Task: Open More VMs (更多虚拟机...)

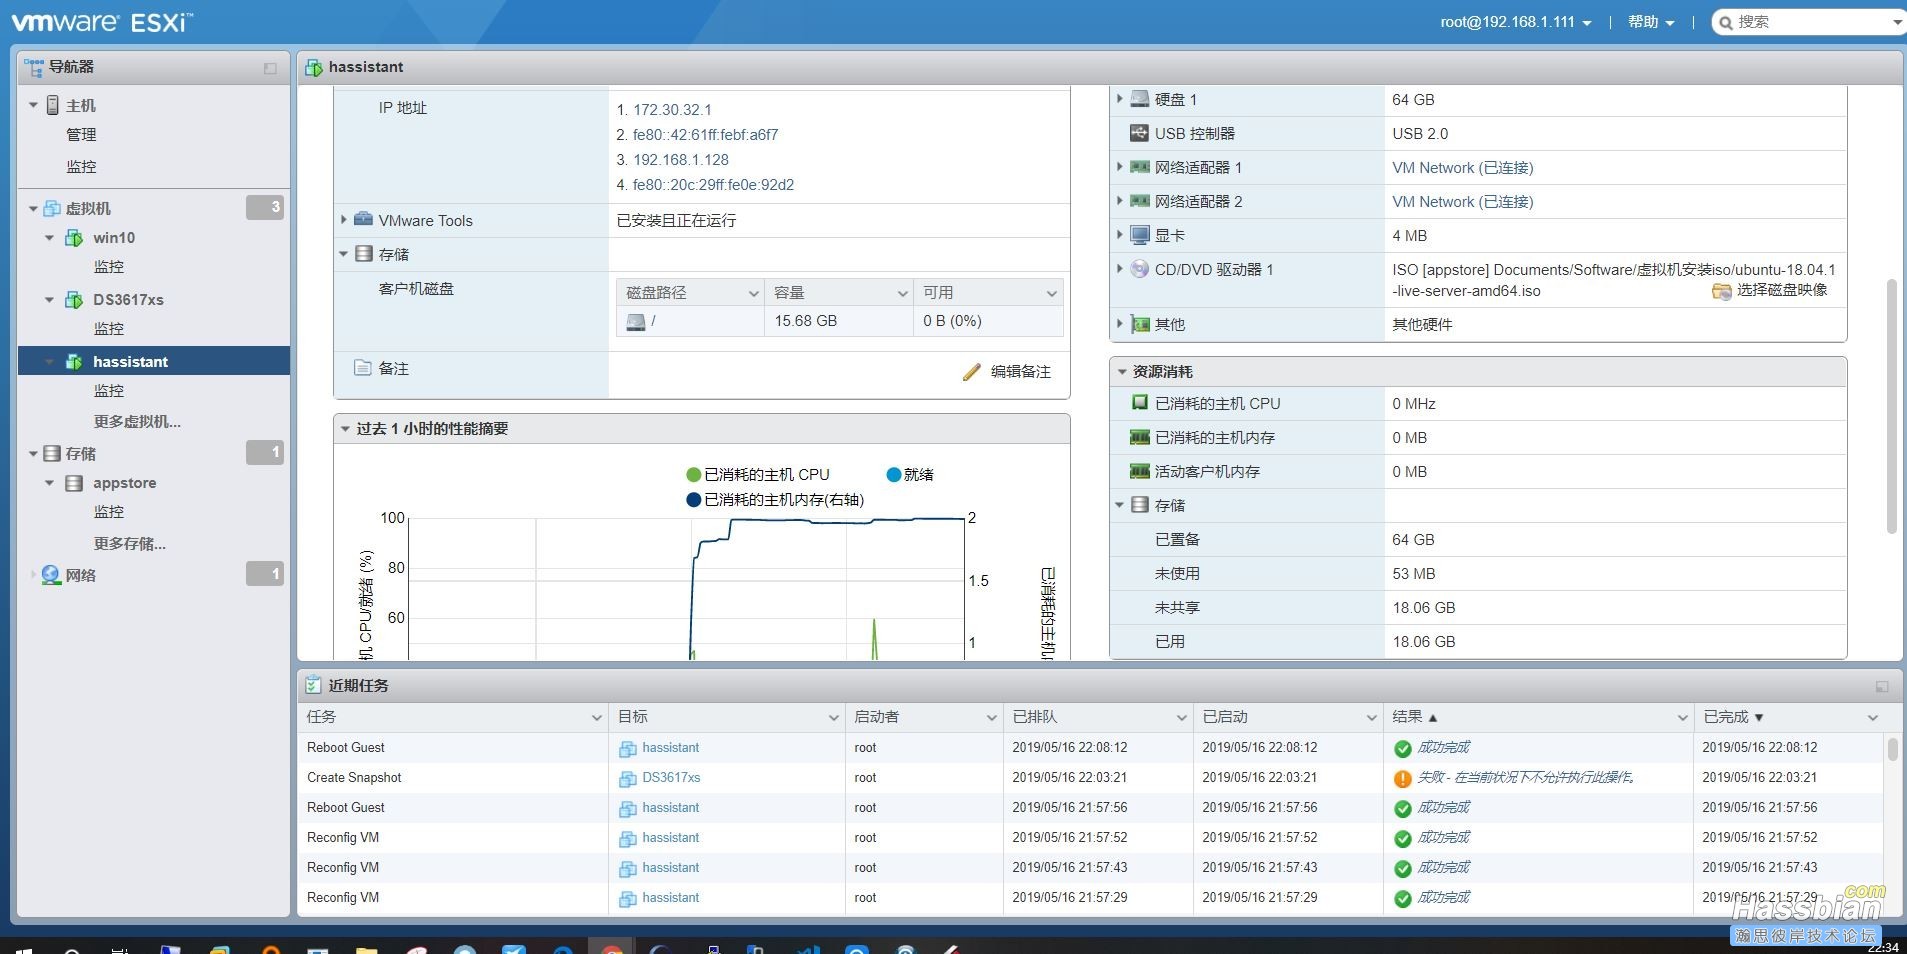Action: point(137,422)
